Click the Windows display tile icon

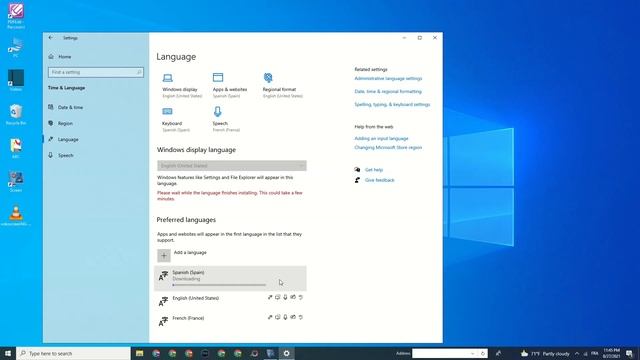point(167,78)
